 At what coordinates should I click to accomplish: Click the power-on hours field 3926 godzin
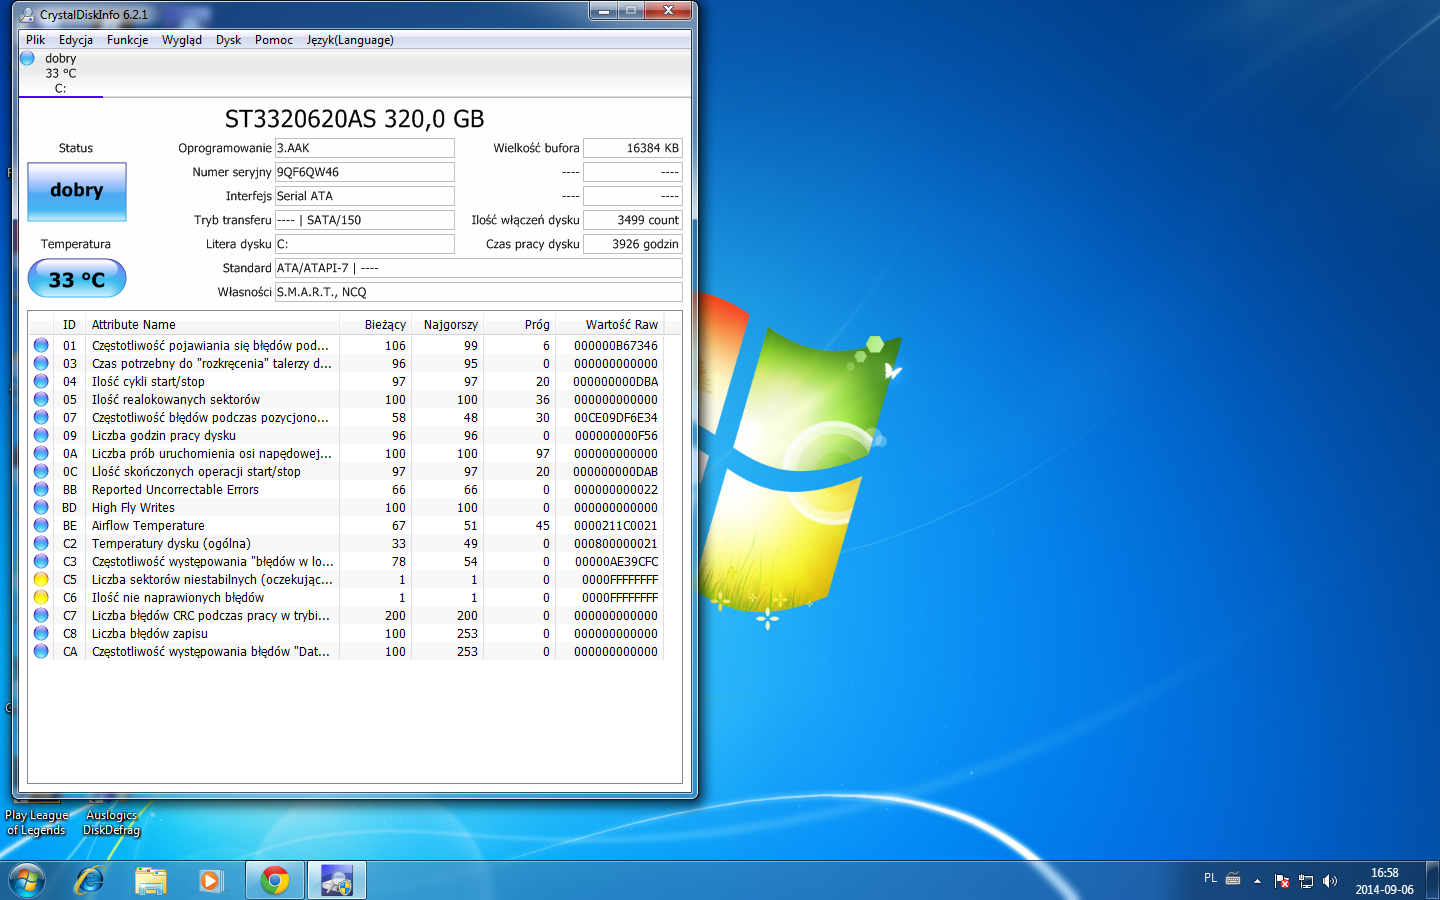(633, 244)
